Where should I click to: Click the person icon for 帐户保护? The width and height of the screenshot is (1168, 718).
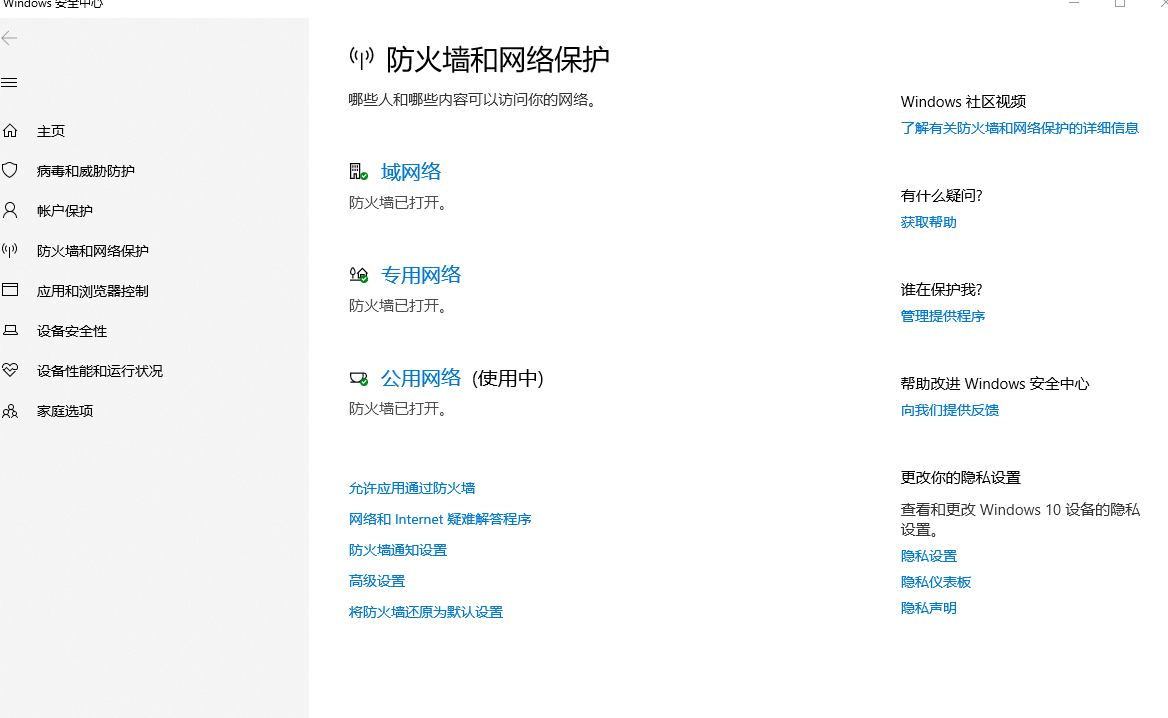(x=10, y=211)
